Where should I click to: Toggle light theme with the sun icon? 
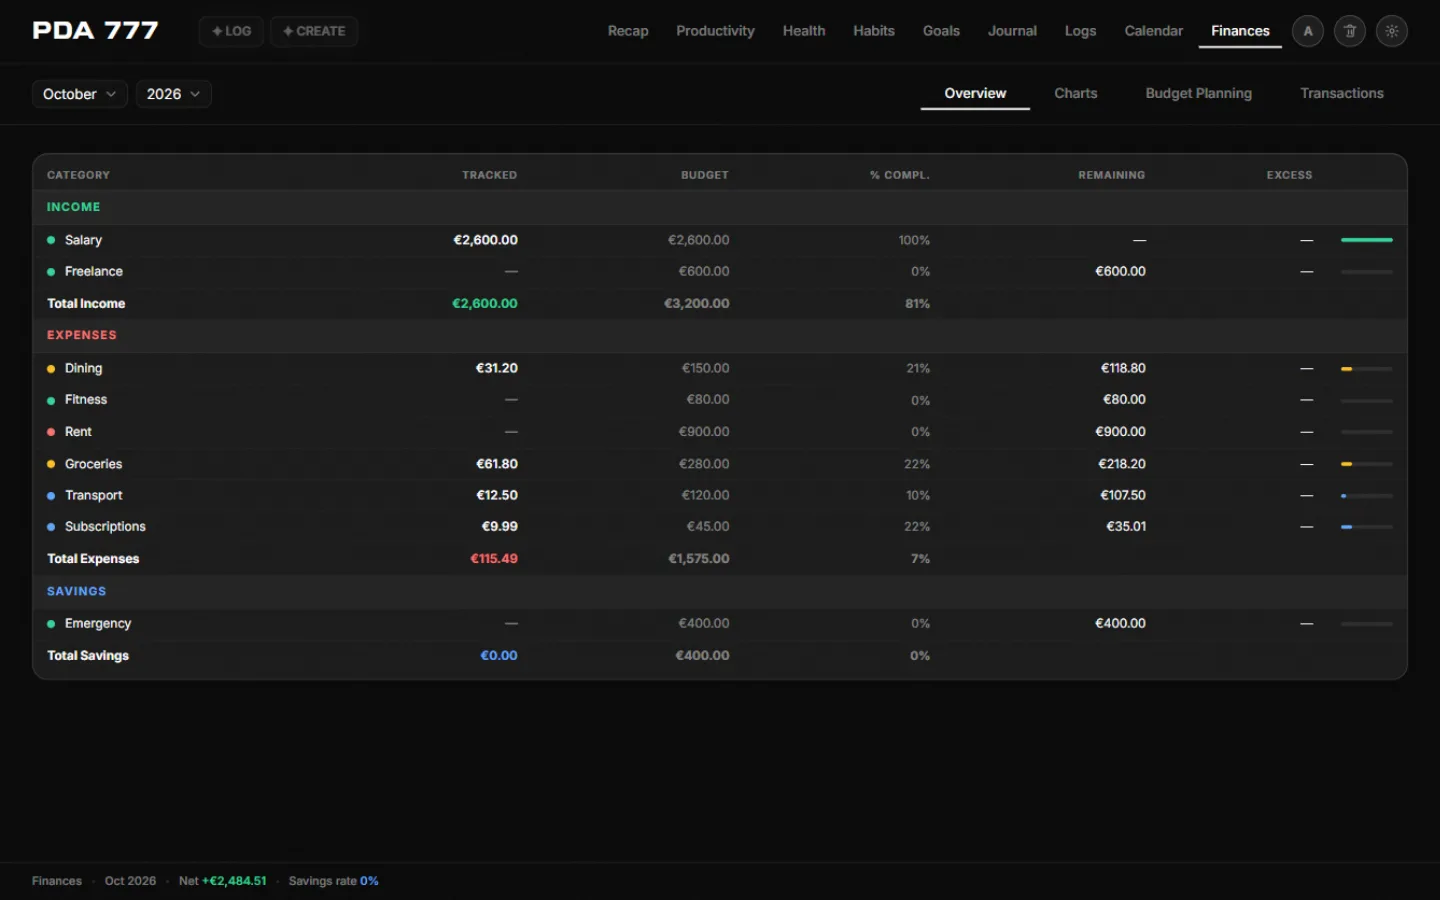point(1392,31)
